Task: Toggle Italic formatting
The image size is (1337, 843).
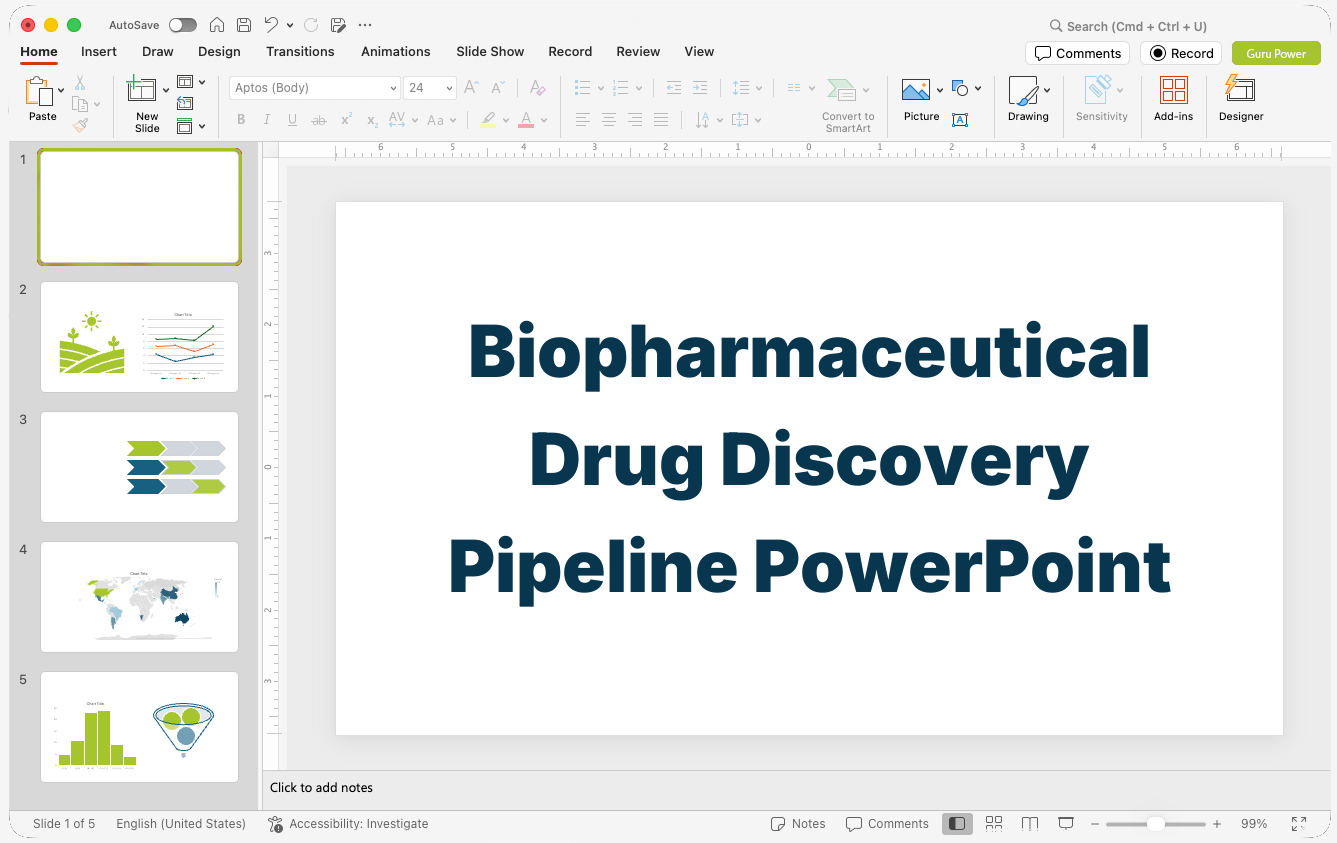Action: click(x=266, y=120)
